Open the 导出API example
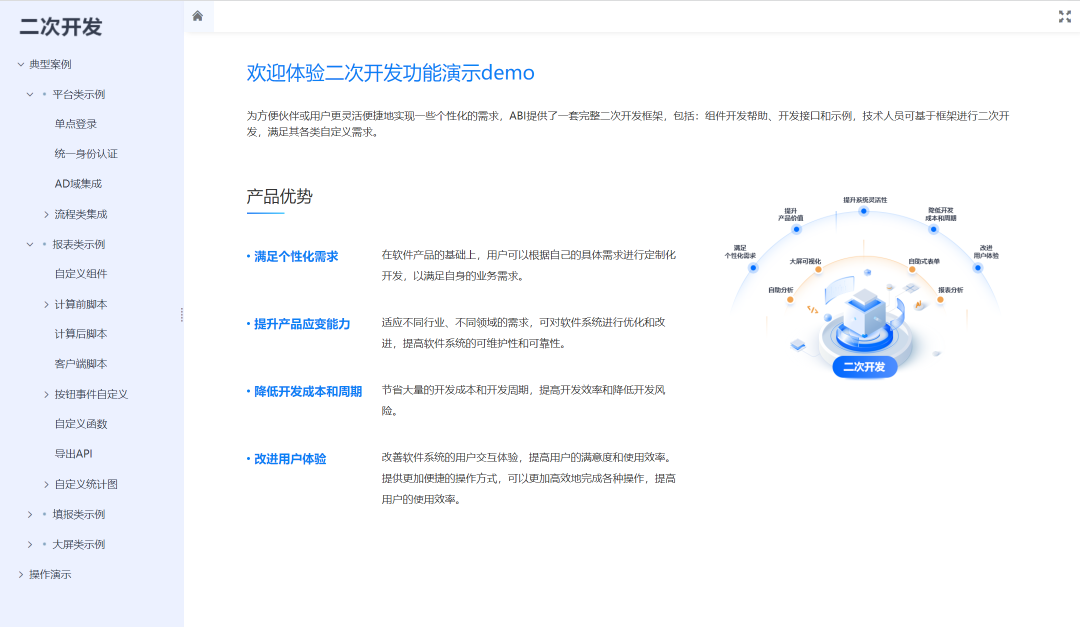Screen dimensions: 1080x627 pos(73,454)
